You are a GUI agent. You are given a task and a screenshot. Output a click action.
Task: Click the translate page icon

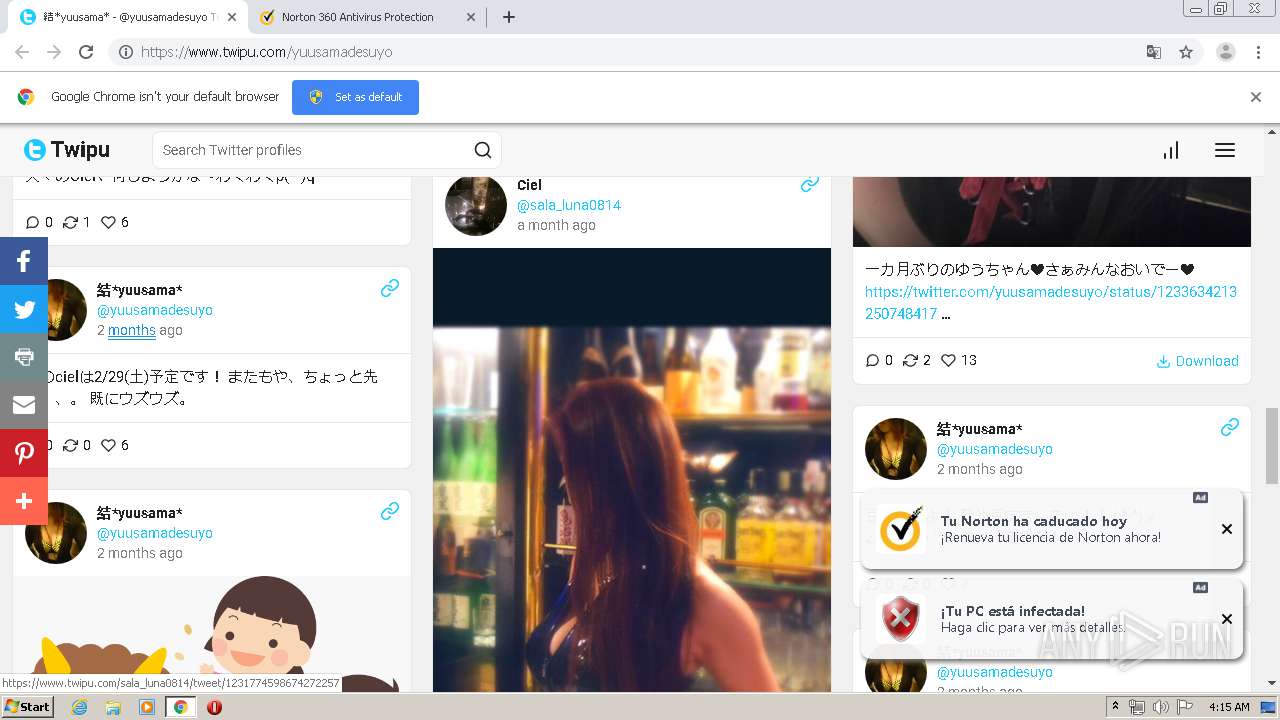[1153, 52]
